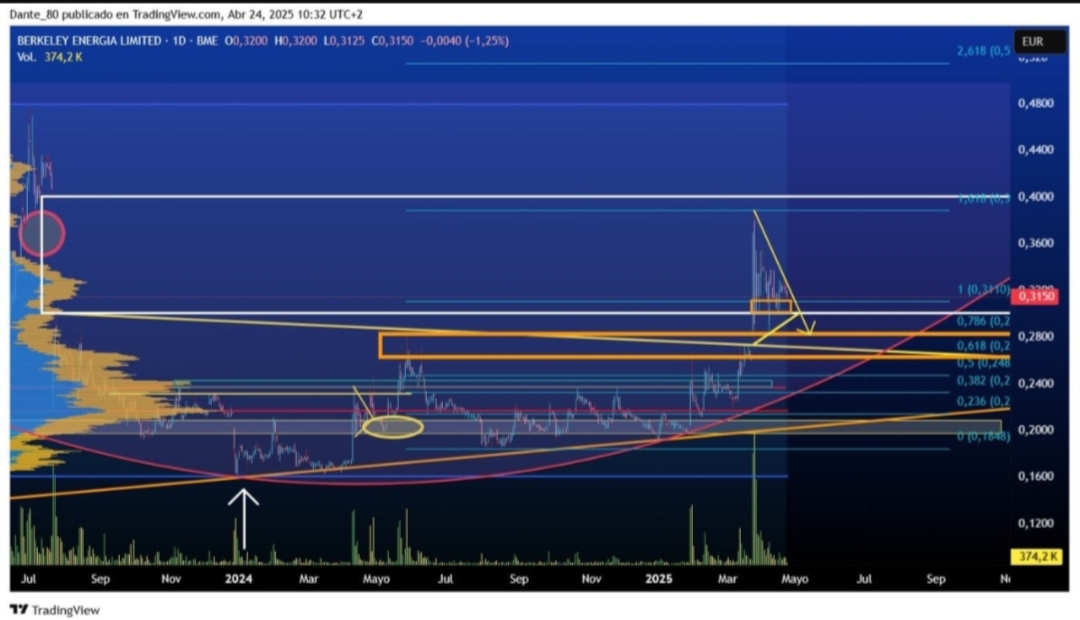This screenshot has width=1080, height=620.
Task: Click the 0,4400 price axis label
Action: (1036, 149)
